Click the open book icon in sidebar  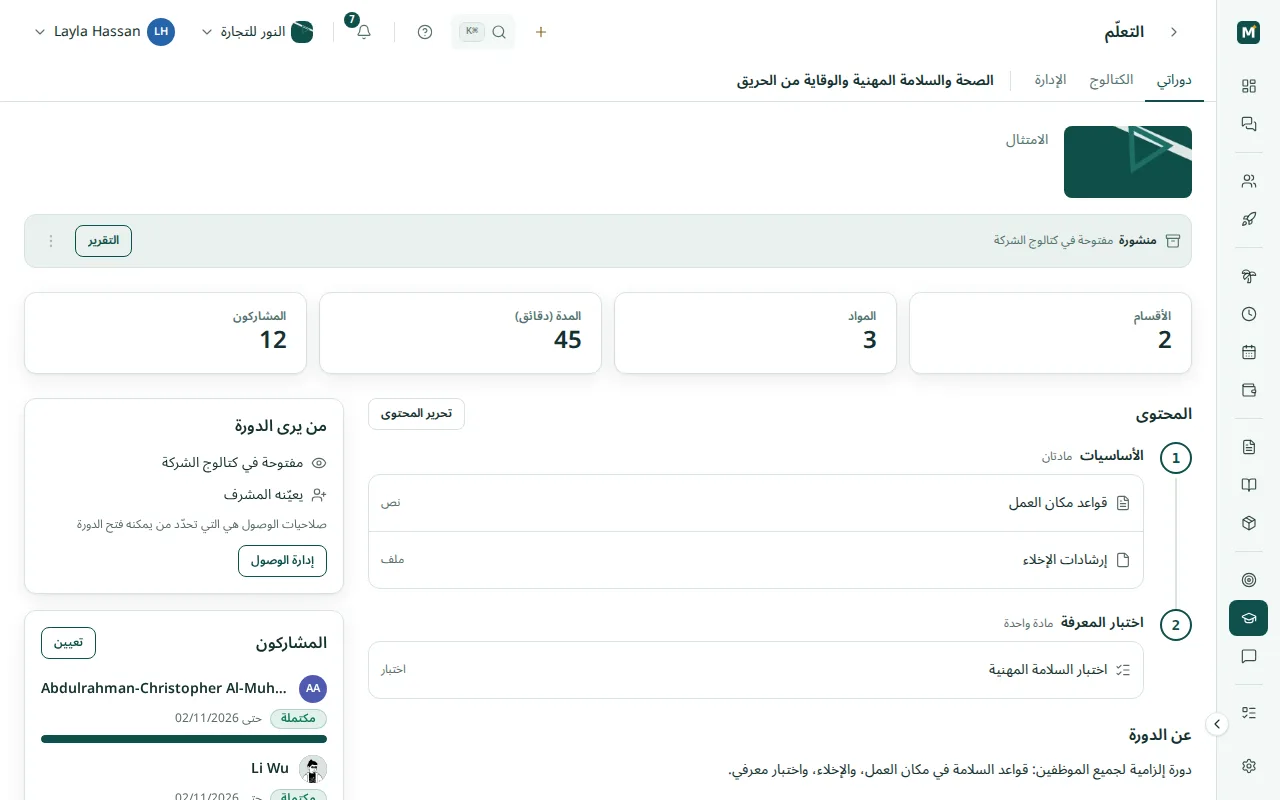pyautogui.click(x=1248, y=485)
